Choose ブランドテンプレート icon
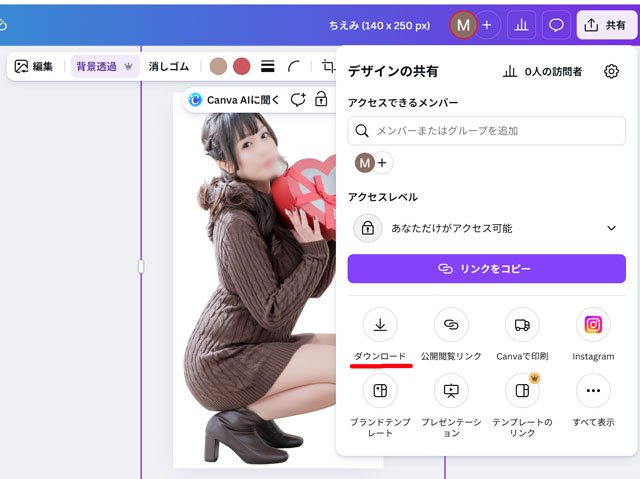This screenshot has width=640, height=479. click(380, 390)
